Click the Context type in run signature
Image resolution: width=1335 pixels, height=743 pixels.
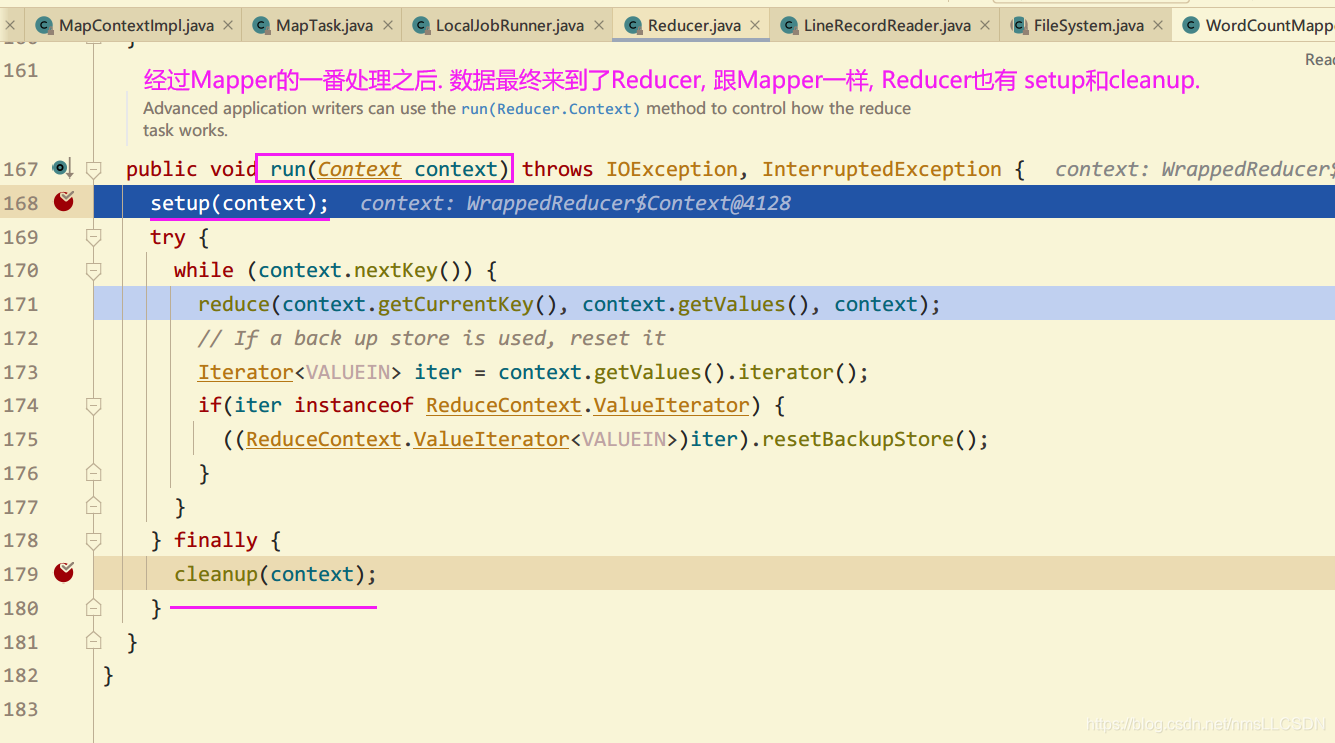pyautogui.click(x=360, y=169)
